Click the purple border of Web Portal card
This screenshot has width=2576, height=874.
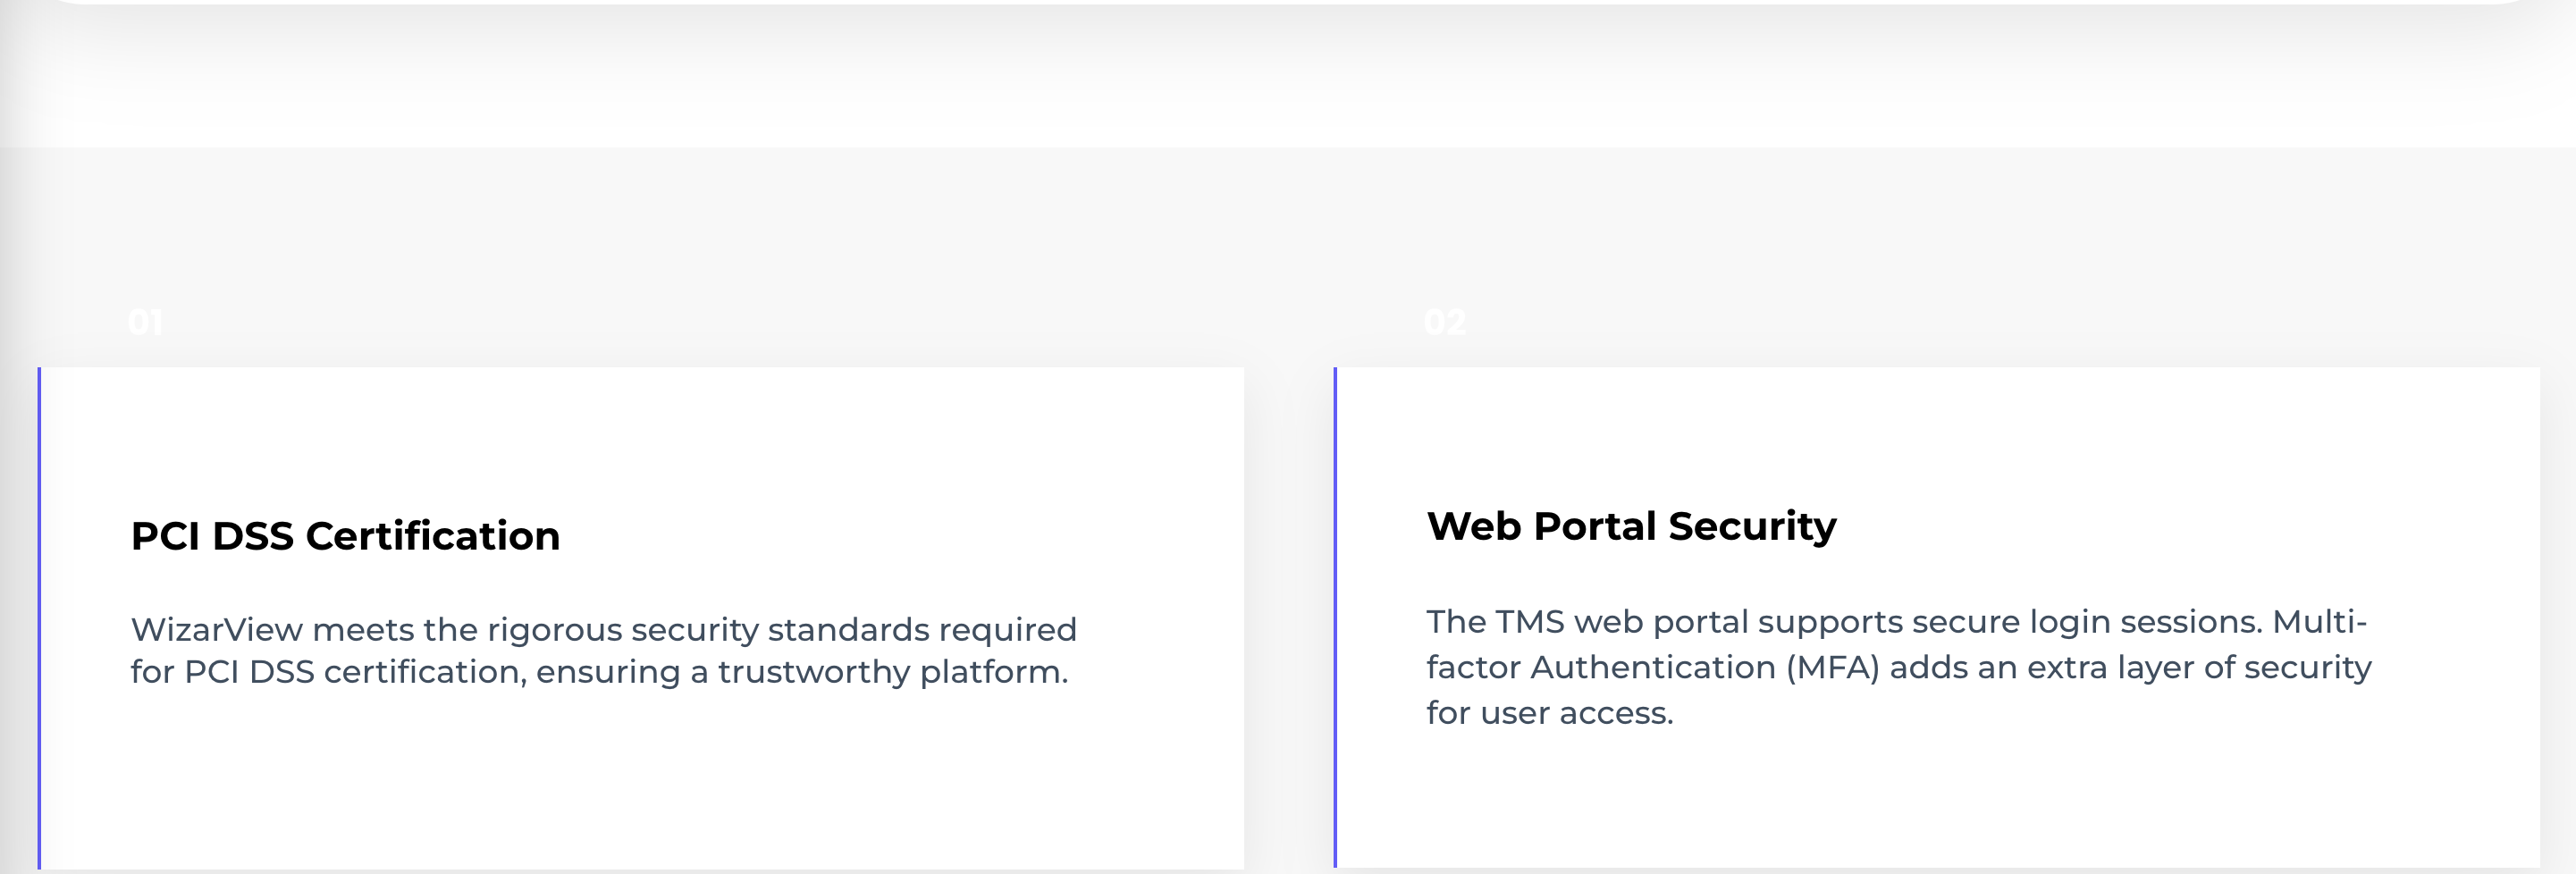[x=1335, y=618]
